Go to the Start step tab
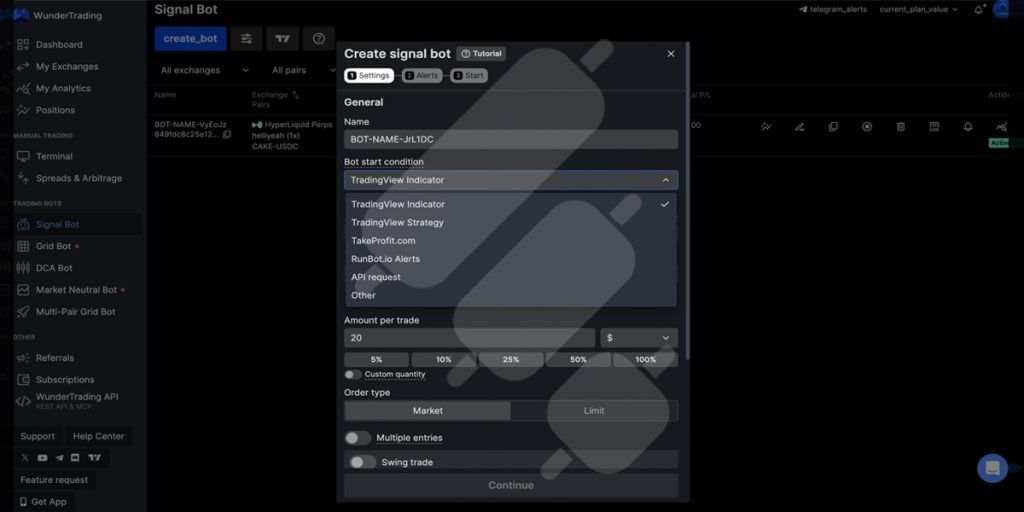This screenshot has height=512, width=1024. (x=469, y=76)
